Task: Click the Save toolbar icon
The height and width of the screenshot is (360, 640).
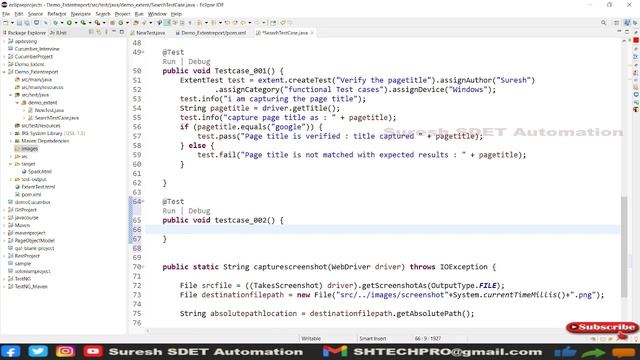Action: point(19,23)
